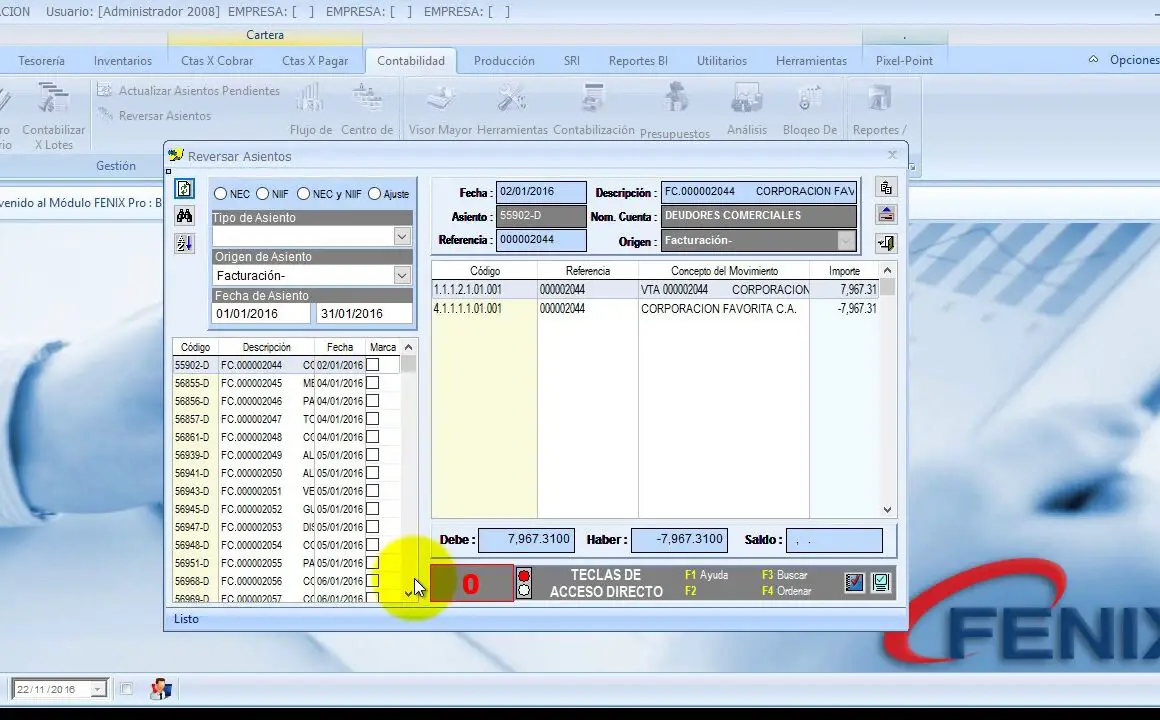Image resolution: width=1160 pixels, height=720 pixels.
Task: Expand the Tipo de Asiento dropdown
Action: (402, 237)
